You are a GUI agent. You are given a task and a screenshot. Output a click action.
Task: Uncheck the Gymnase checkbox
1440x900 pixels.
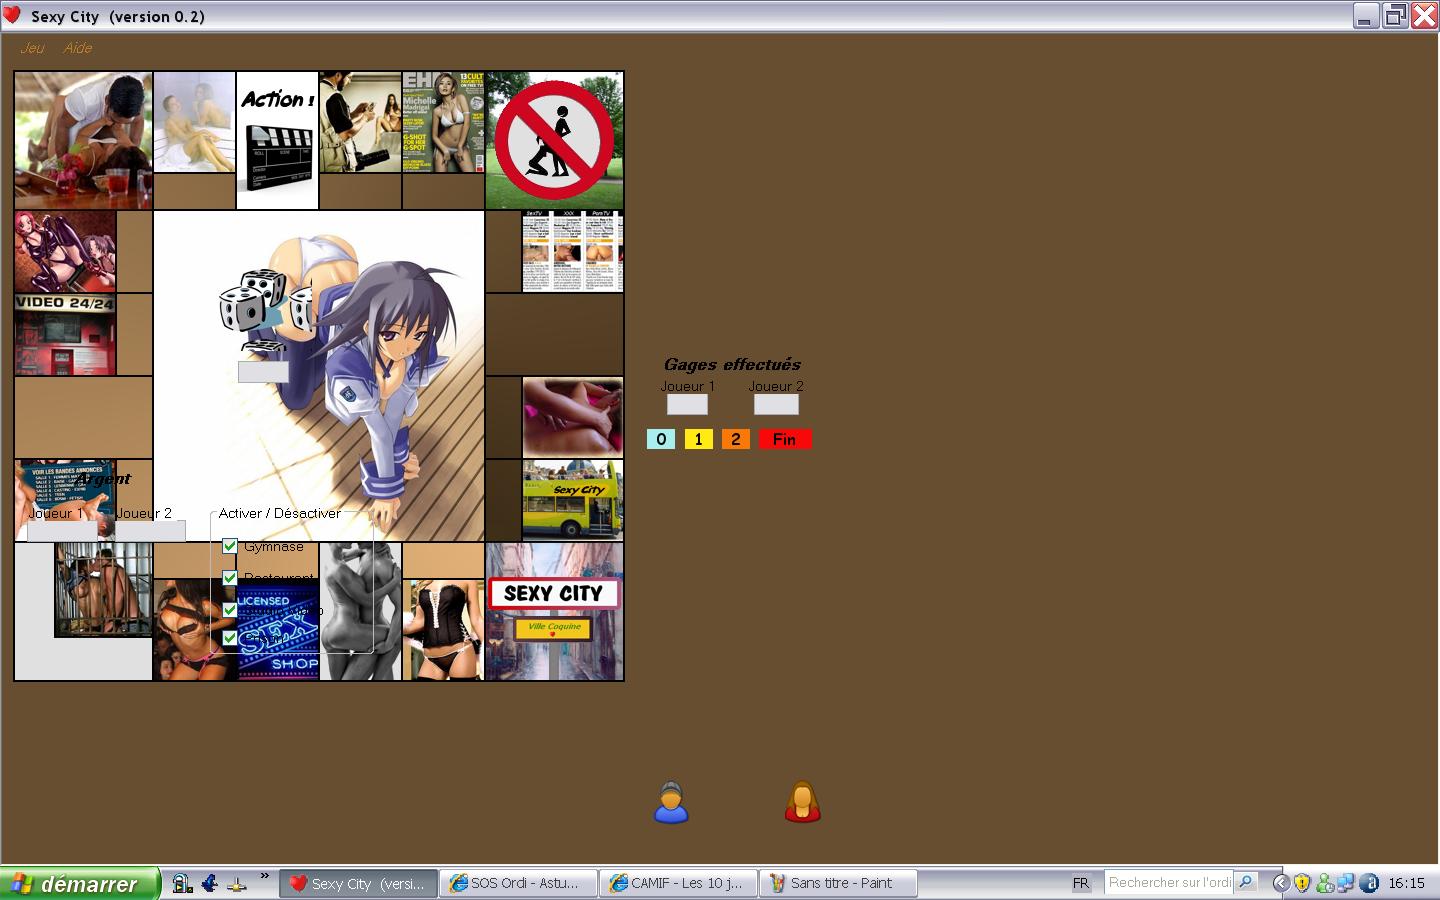tap(230, 546)
